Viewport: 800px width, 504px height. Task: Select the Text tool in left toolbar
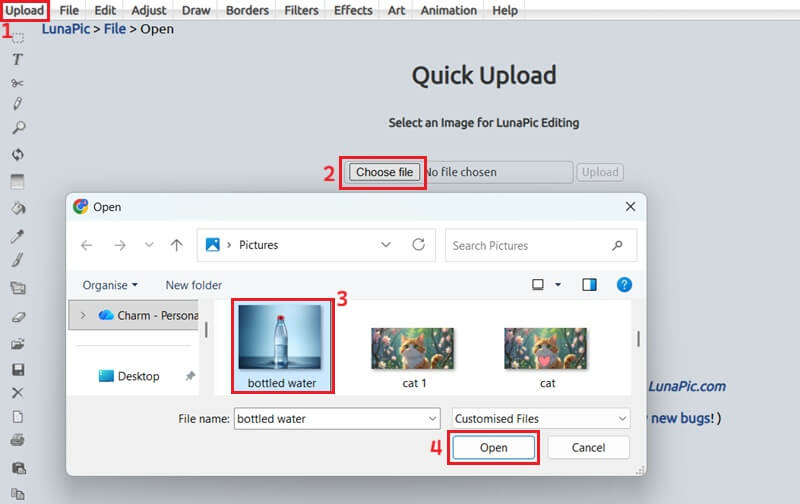coord(17,59)
